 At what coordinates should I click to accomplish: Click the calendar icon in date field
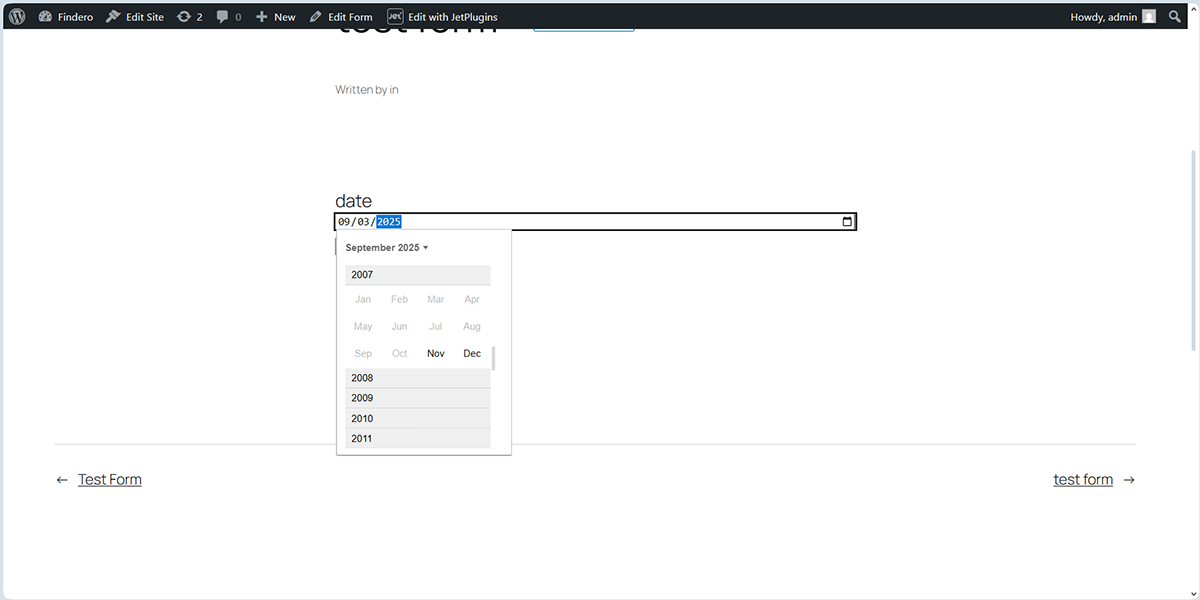point(847,222)
